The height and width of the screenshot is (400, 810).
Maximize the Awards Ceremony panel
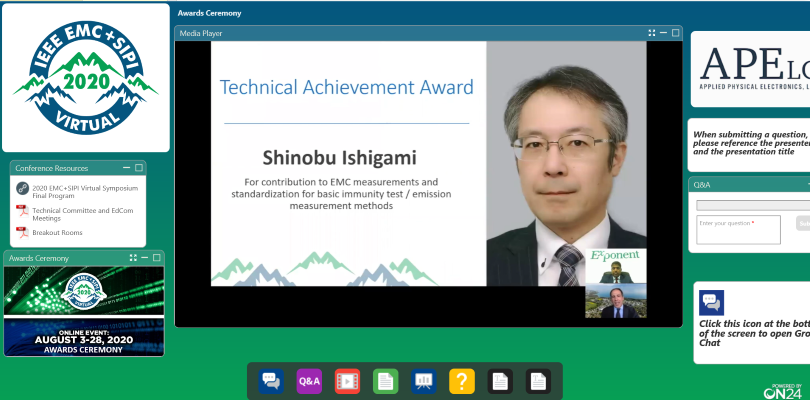click(157, 258)
